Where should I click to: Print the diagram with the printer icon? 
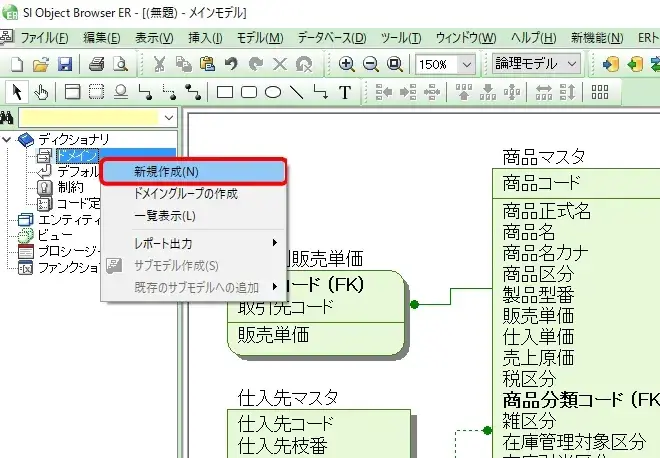click(96, 64)
